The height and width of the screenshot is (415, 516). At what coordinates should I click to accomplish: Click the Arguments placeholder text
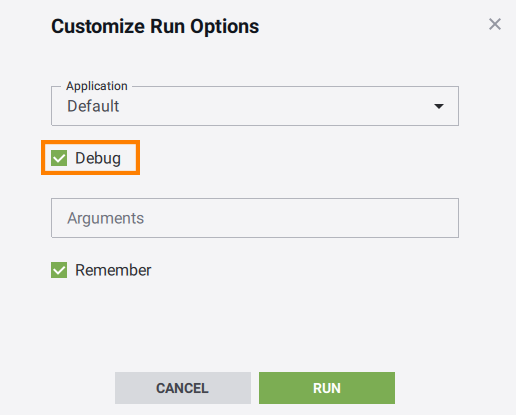105,219
